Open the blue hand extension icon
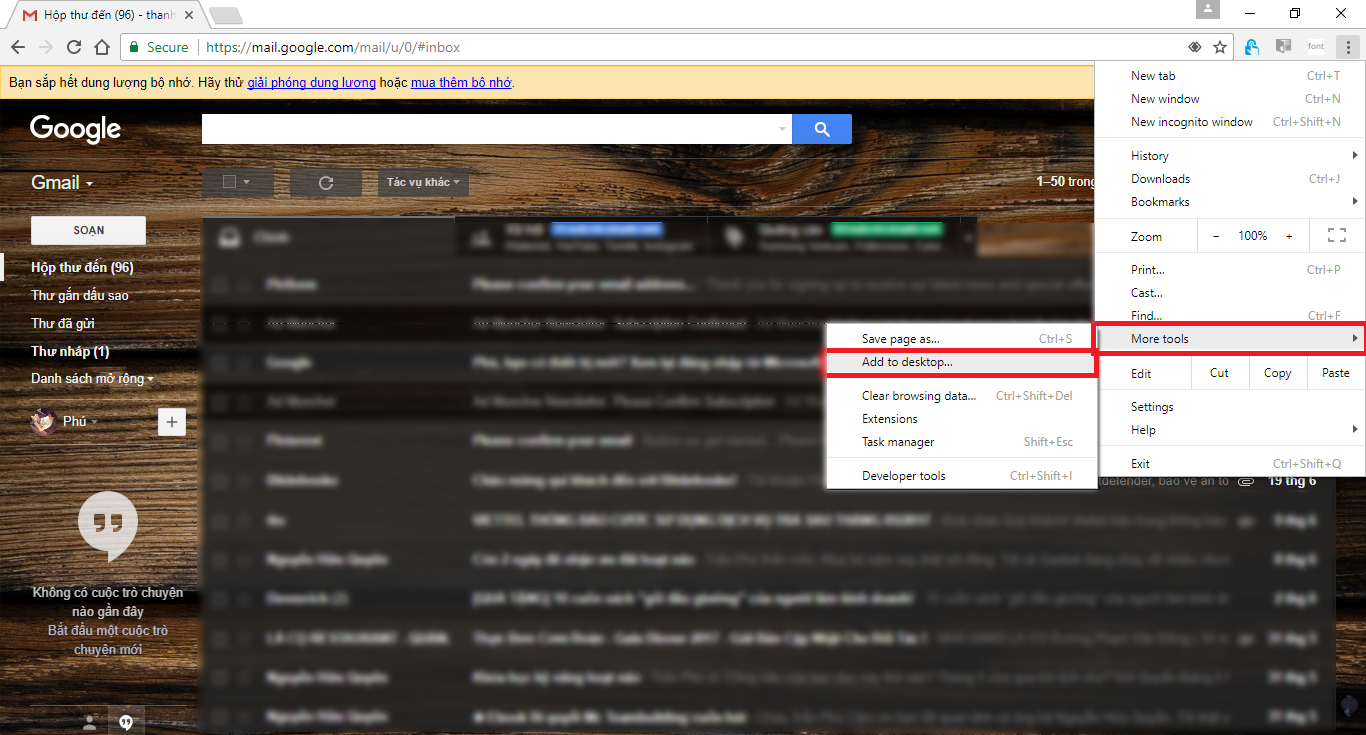Viewport: 1366px width, 735px height. pos(1252,47)
